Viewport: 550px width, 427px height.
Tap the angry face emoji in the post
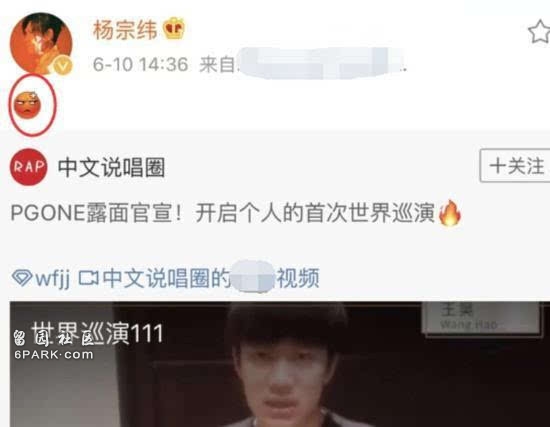pos(27,105)
